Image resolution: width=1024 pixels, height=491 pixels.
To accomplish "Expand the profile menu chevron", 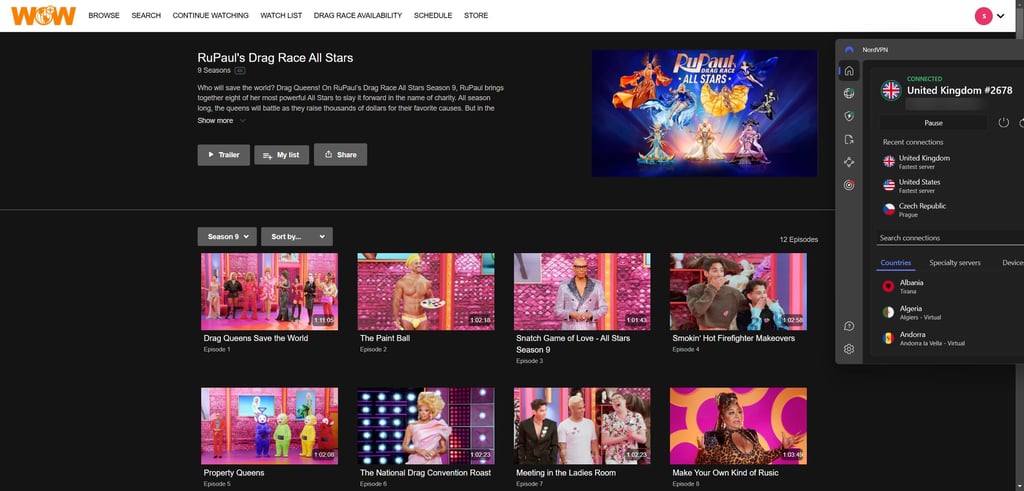I will [x=1000, y=16].
